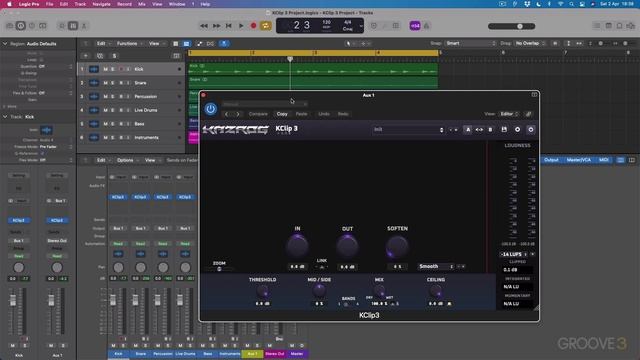This screenshot has height=360, width=640.
Task: Select the mixer MIDI filter tab
Action: [x=603, y=160]
